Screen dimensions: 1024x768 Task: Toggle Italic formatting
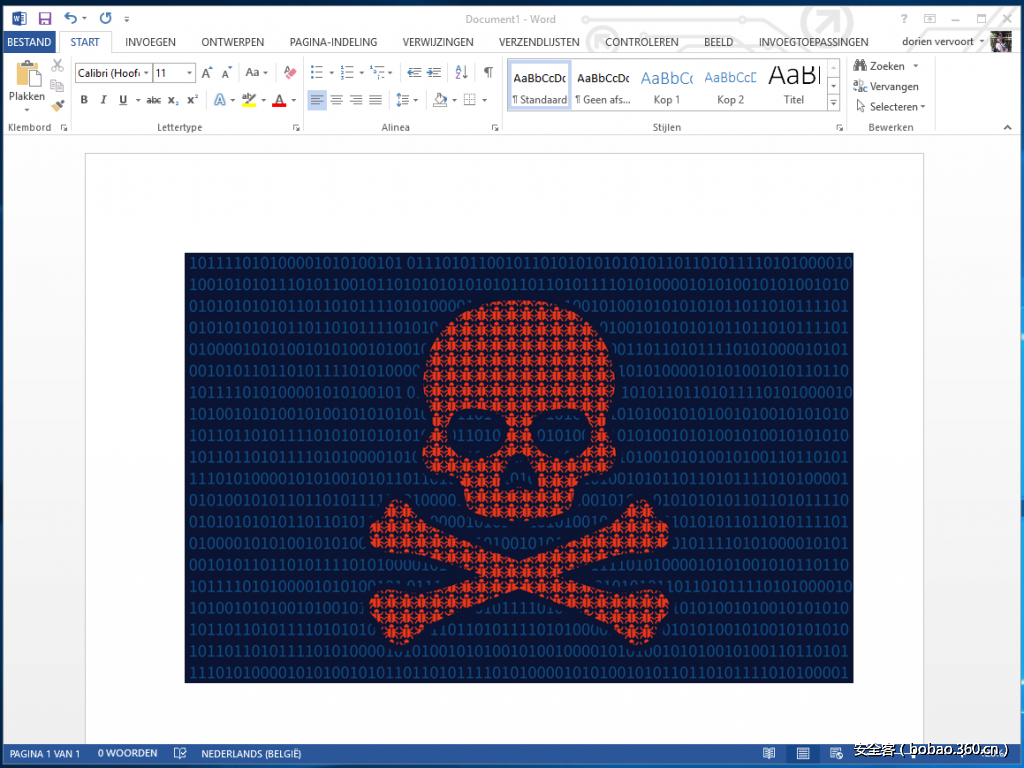tap(103, 100)
